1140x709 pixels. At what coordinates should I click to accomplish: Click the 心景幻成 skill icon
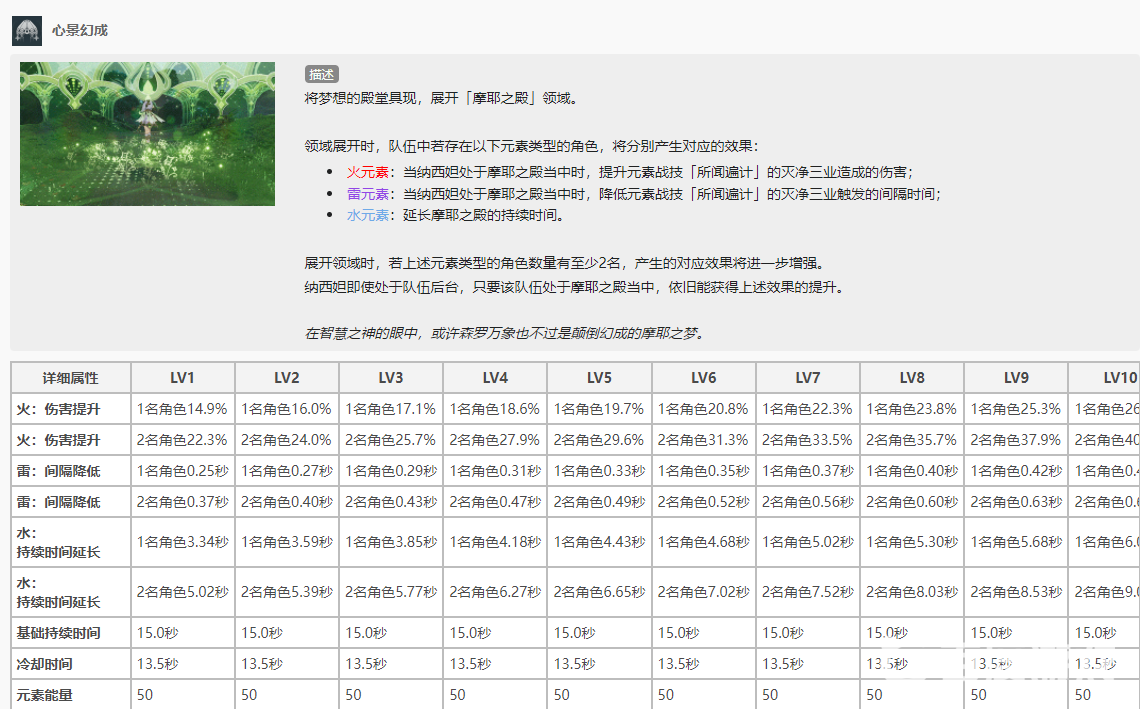(x=27, y=31)
